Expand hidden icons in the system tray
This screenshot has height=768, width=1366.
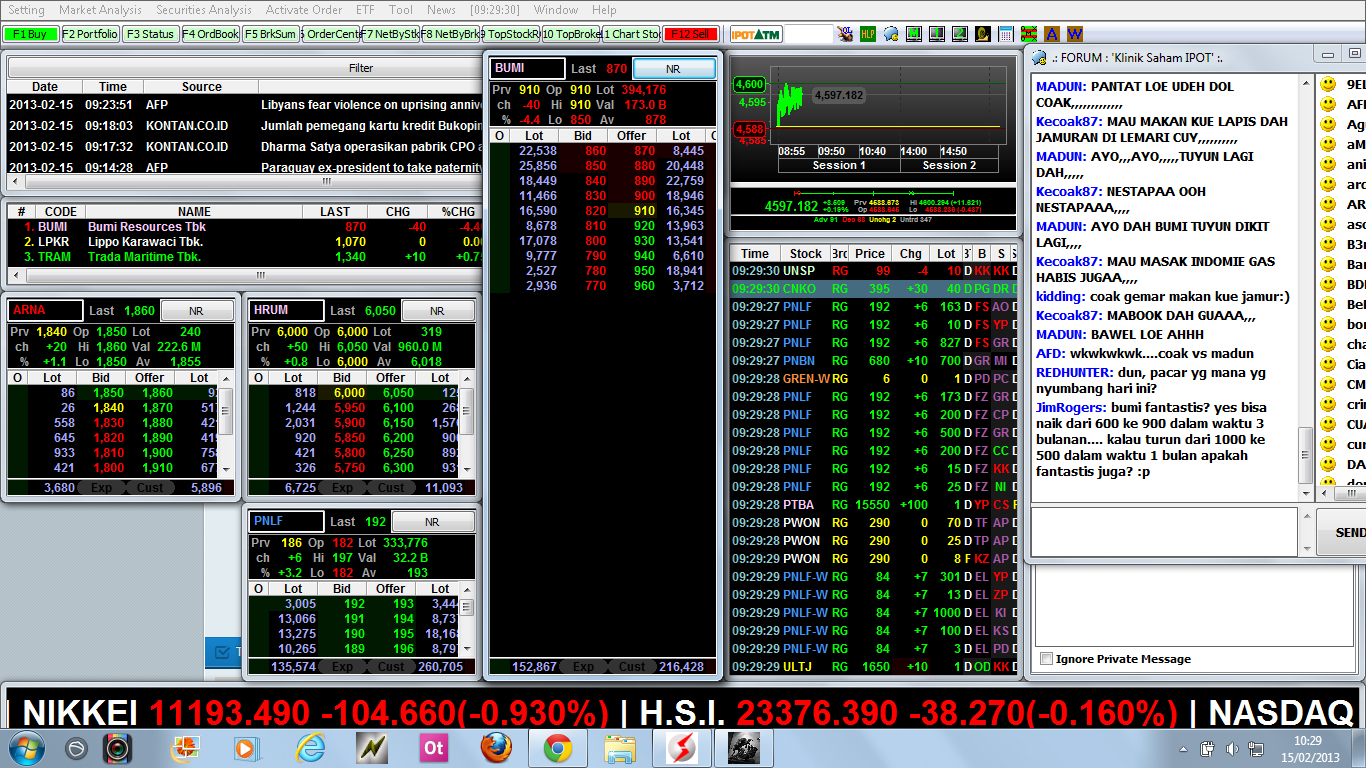[1183, 747]
